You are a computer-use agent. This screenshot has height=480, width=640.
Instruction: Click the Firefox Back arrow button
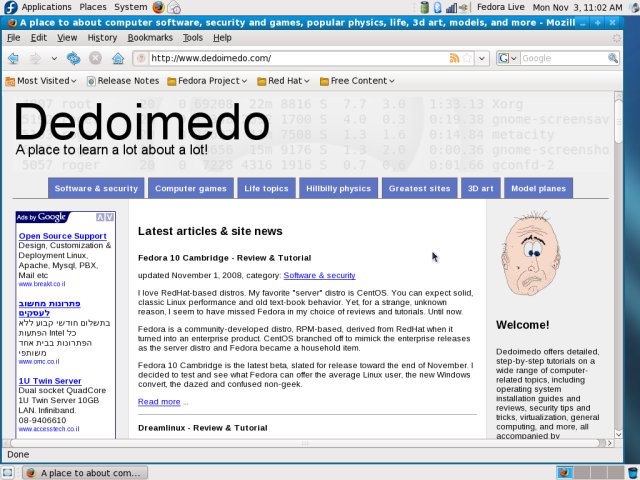(13, 58)
